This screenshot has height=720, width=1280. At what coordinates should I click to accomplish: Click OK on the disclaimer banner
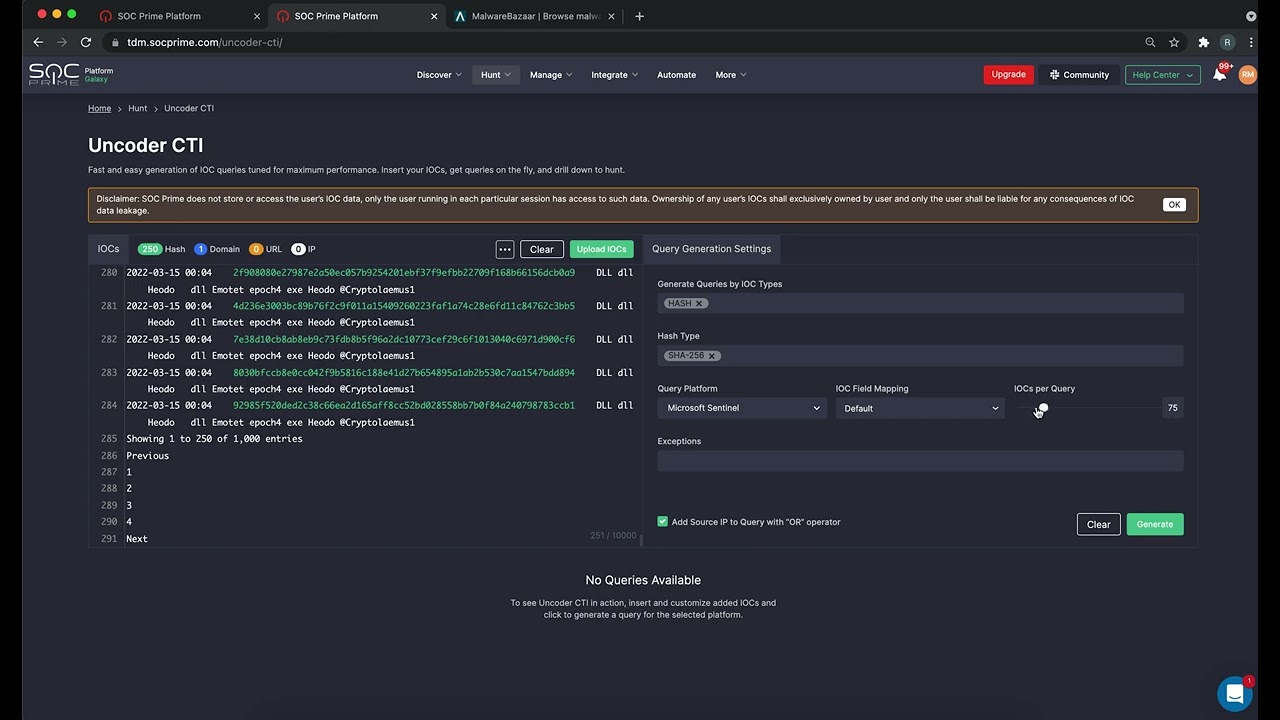tap(1174, 205)
